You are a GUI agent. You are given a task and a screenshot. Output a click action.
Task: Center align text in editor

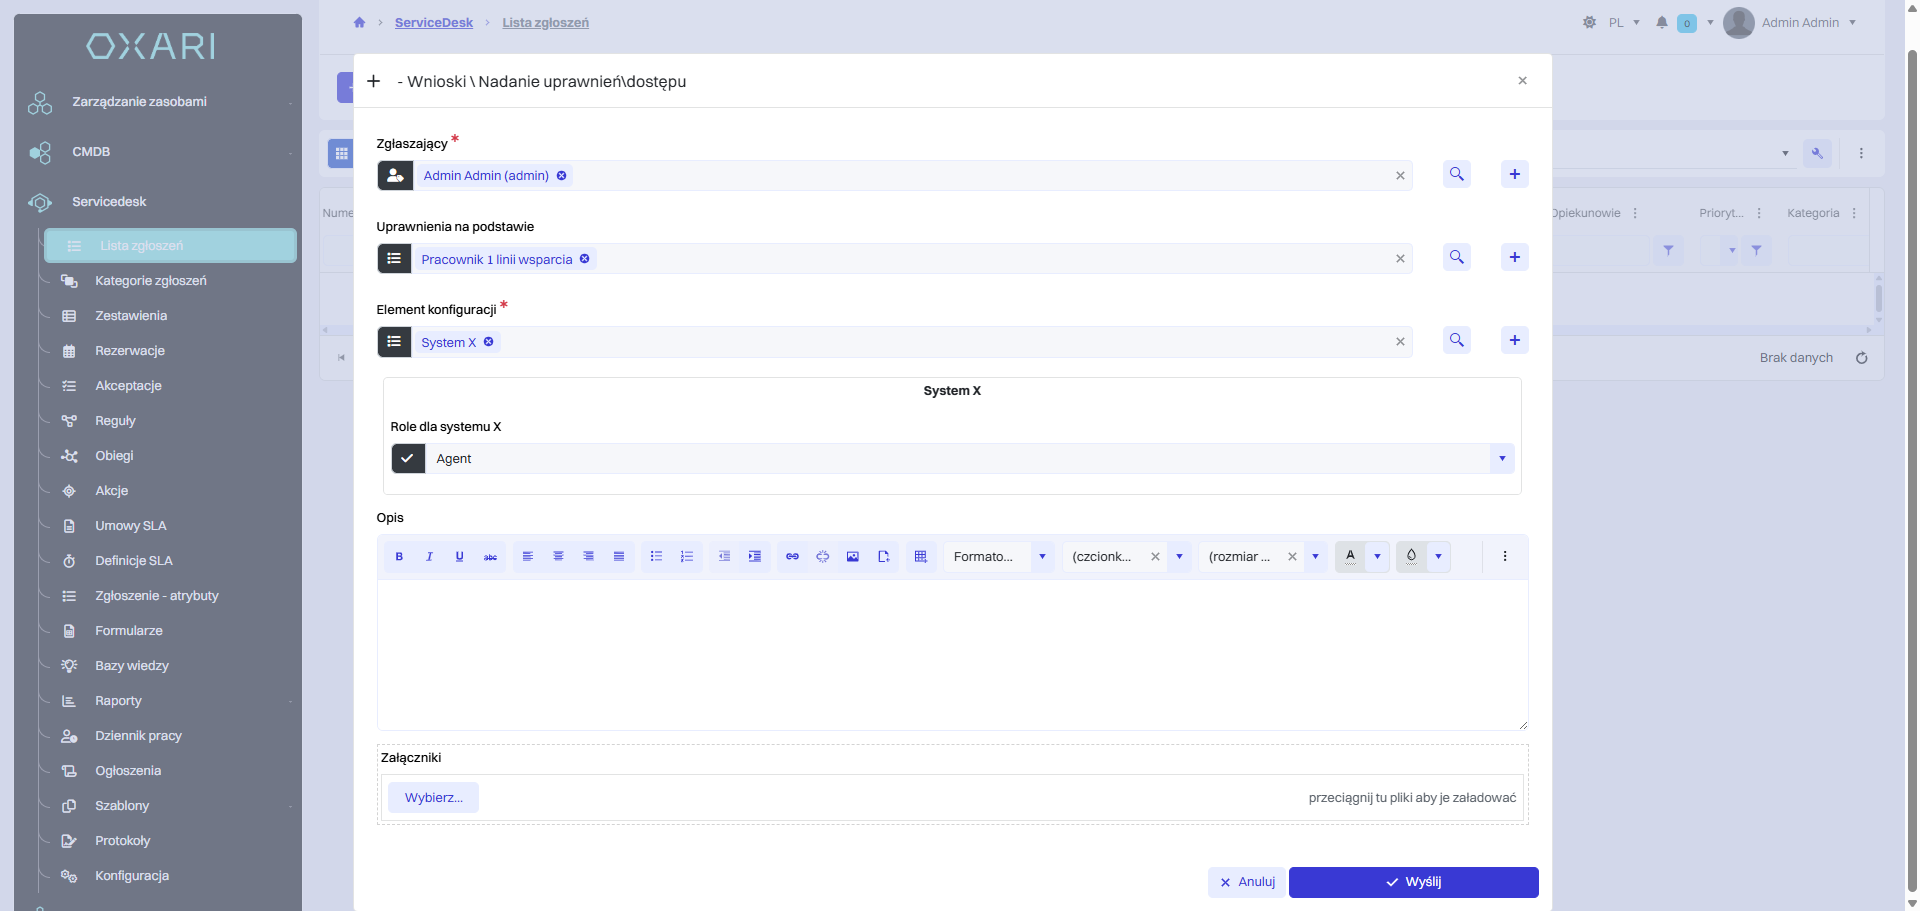pyautogui.click(x=558, y=557)
